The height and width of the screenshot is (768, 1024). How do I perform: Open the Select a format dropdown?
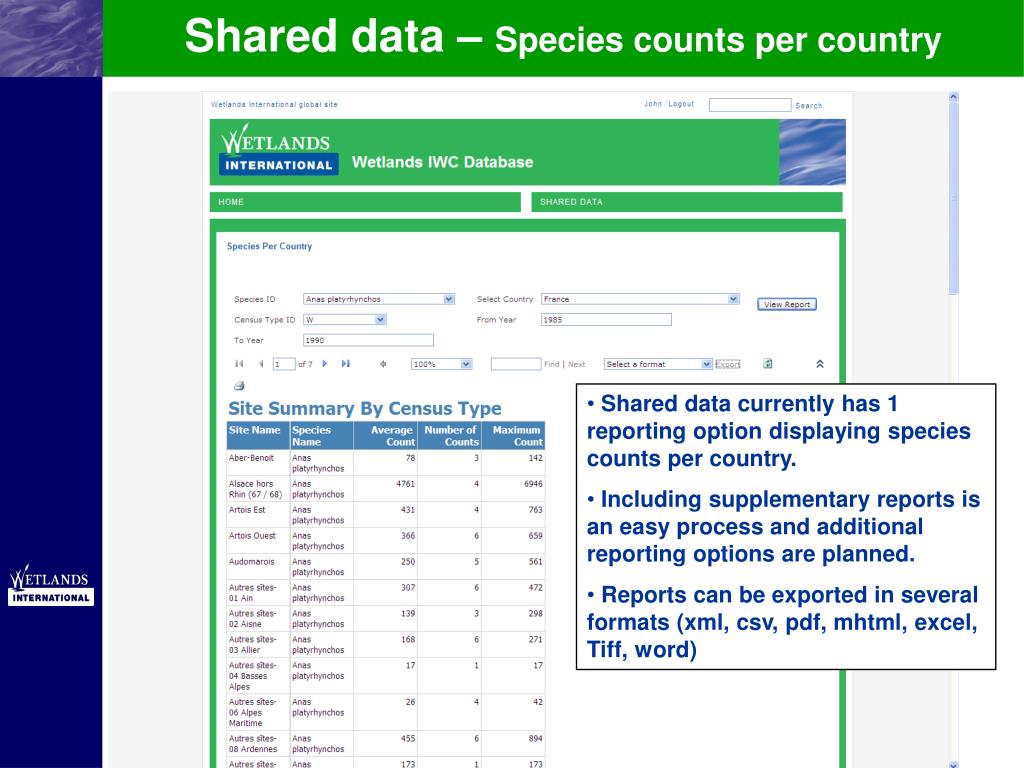click(x=707, y=364)
